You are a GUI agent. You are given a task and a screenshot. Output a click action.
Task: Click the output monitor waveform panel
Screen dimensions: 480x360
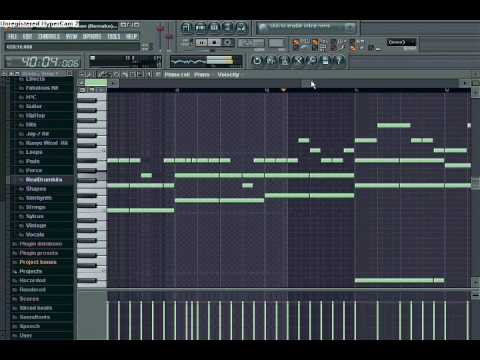[x=206, y=61]
